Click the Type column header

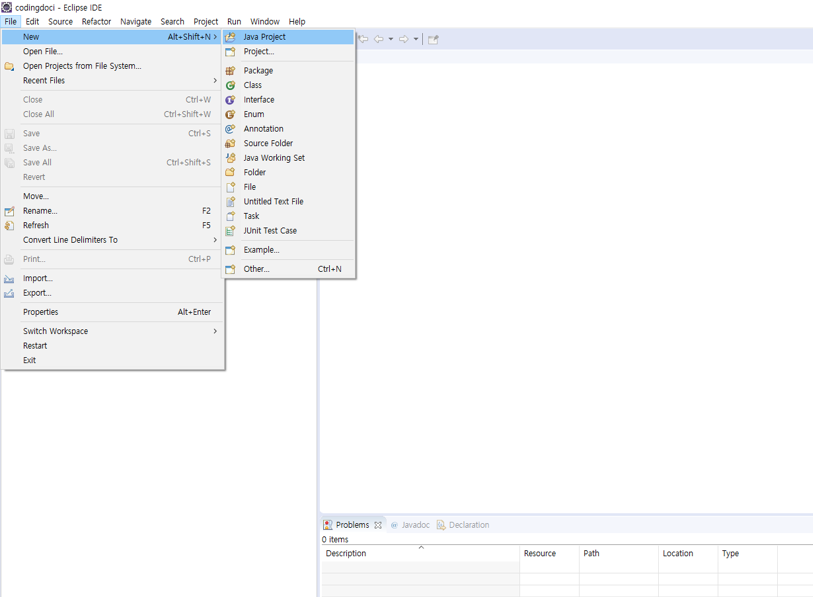pos(748,553)
